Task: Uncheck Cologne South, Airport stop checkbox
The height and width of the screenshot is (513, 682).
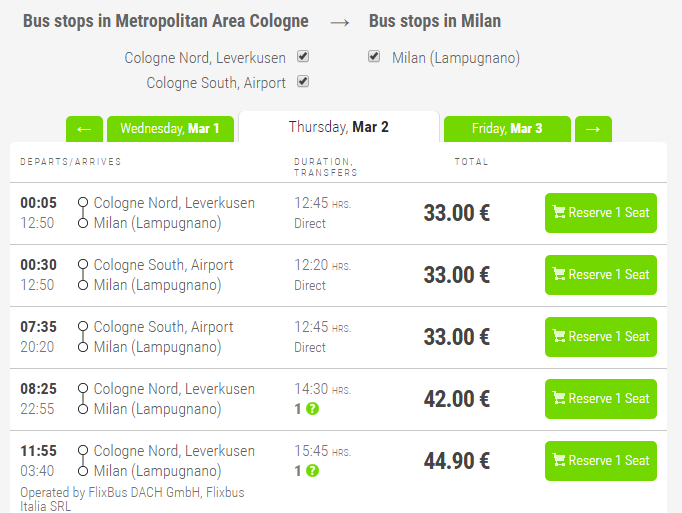Action: tap(303, 81)
